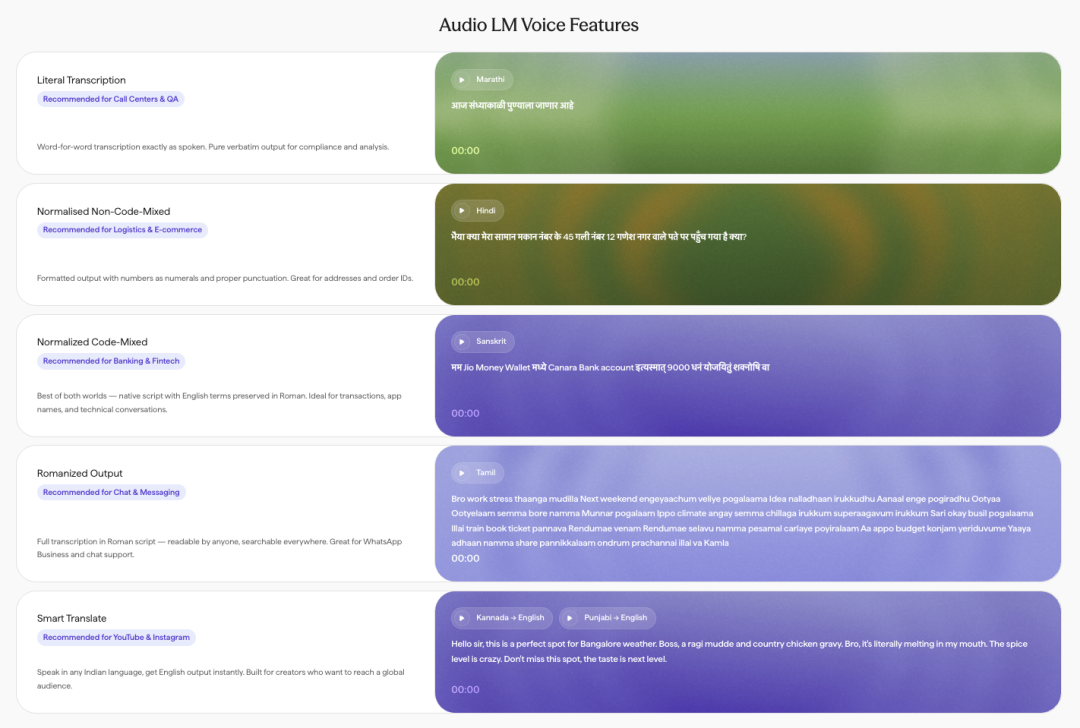Click the Jio Money Wallet transcript line

tap(610, 368)
